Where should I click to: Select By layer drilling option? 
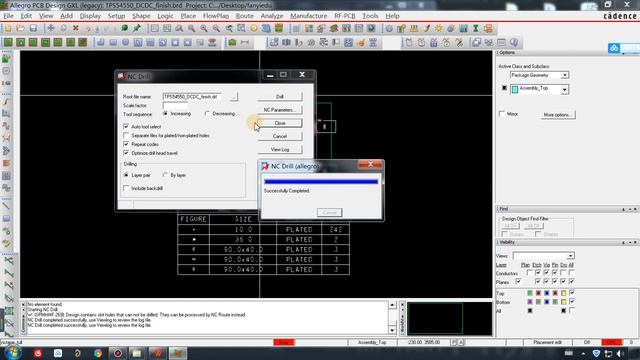pyautogui.click(x=165, y=175)
